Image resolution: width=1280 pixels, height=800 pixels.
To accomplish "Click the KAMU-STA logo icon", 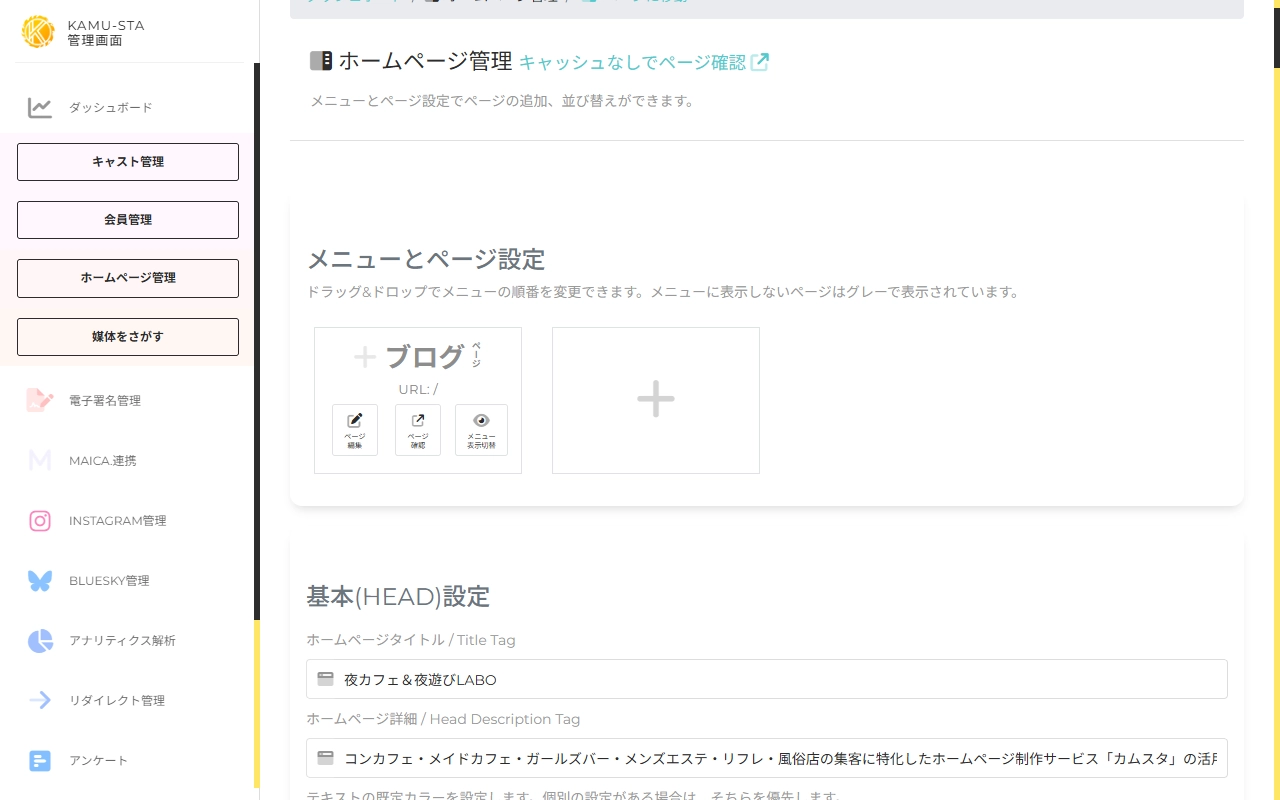I will [38, 32].
